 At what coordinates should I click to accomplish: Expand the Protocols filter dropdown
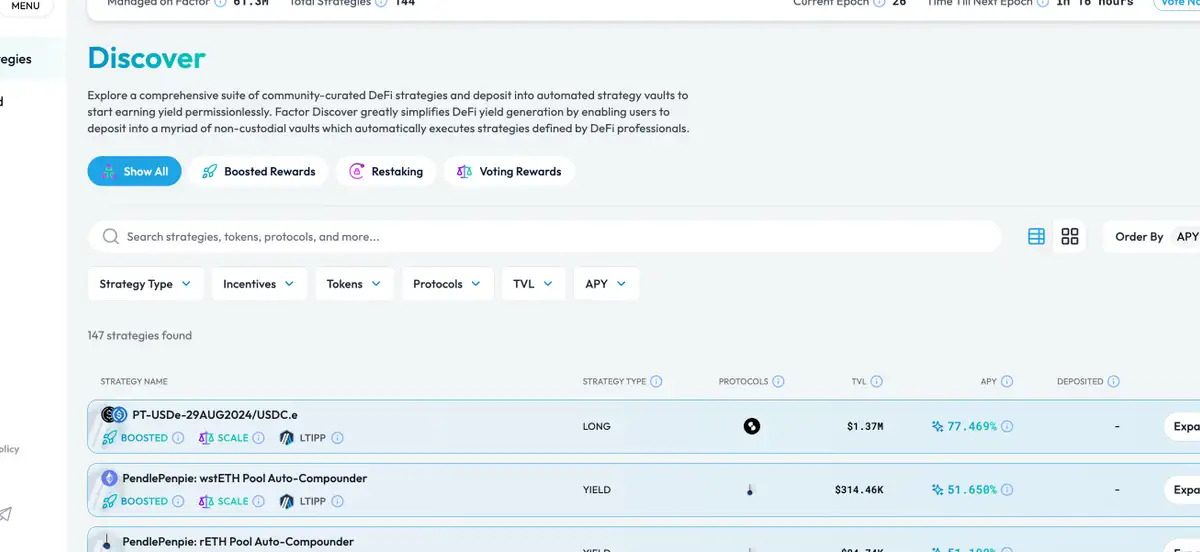[x=448, y=284]
